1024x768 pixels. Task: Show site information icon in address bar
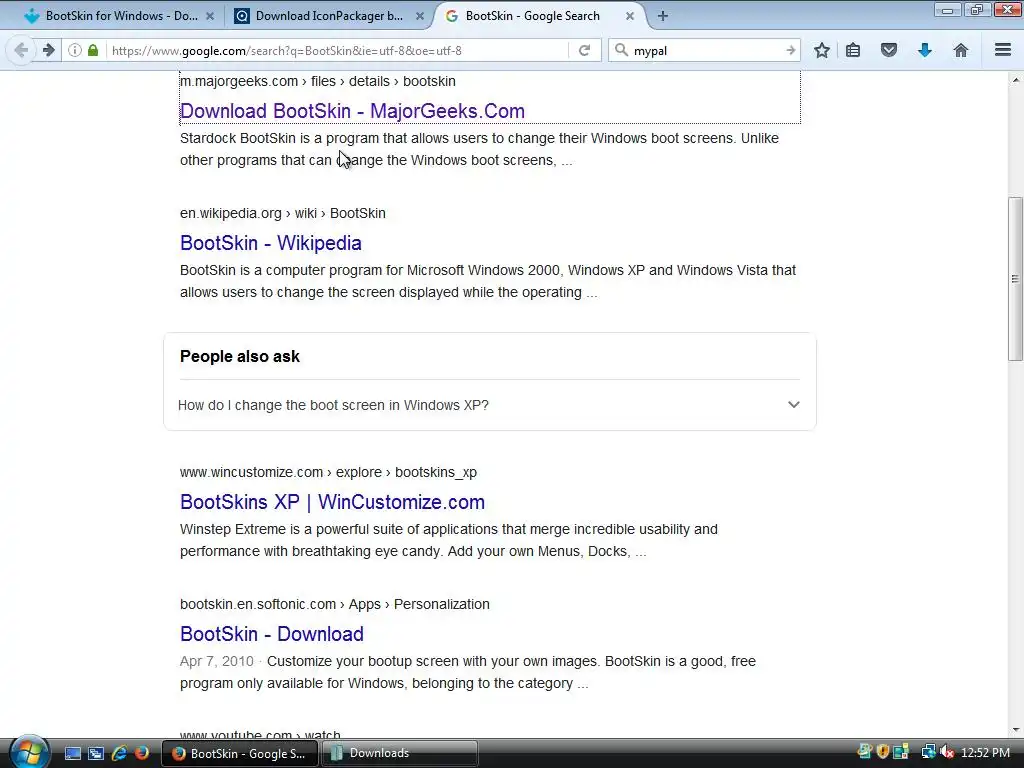coord(75,50)
